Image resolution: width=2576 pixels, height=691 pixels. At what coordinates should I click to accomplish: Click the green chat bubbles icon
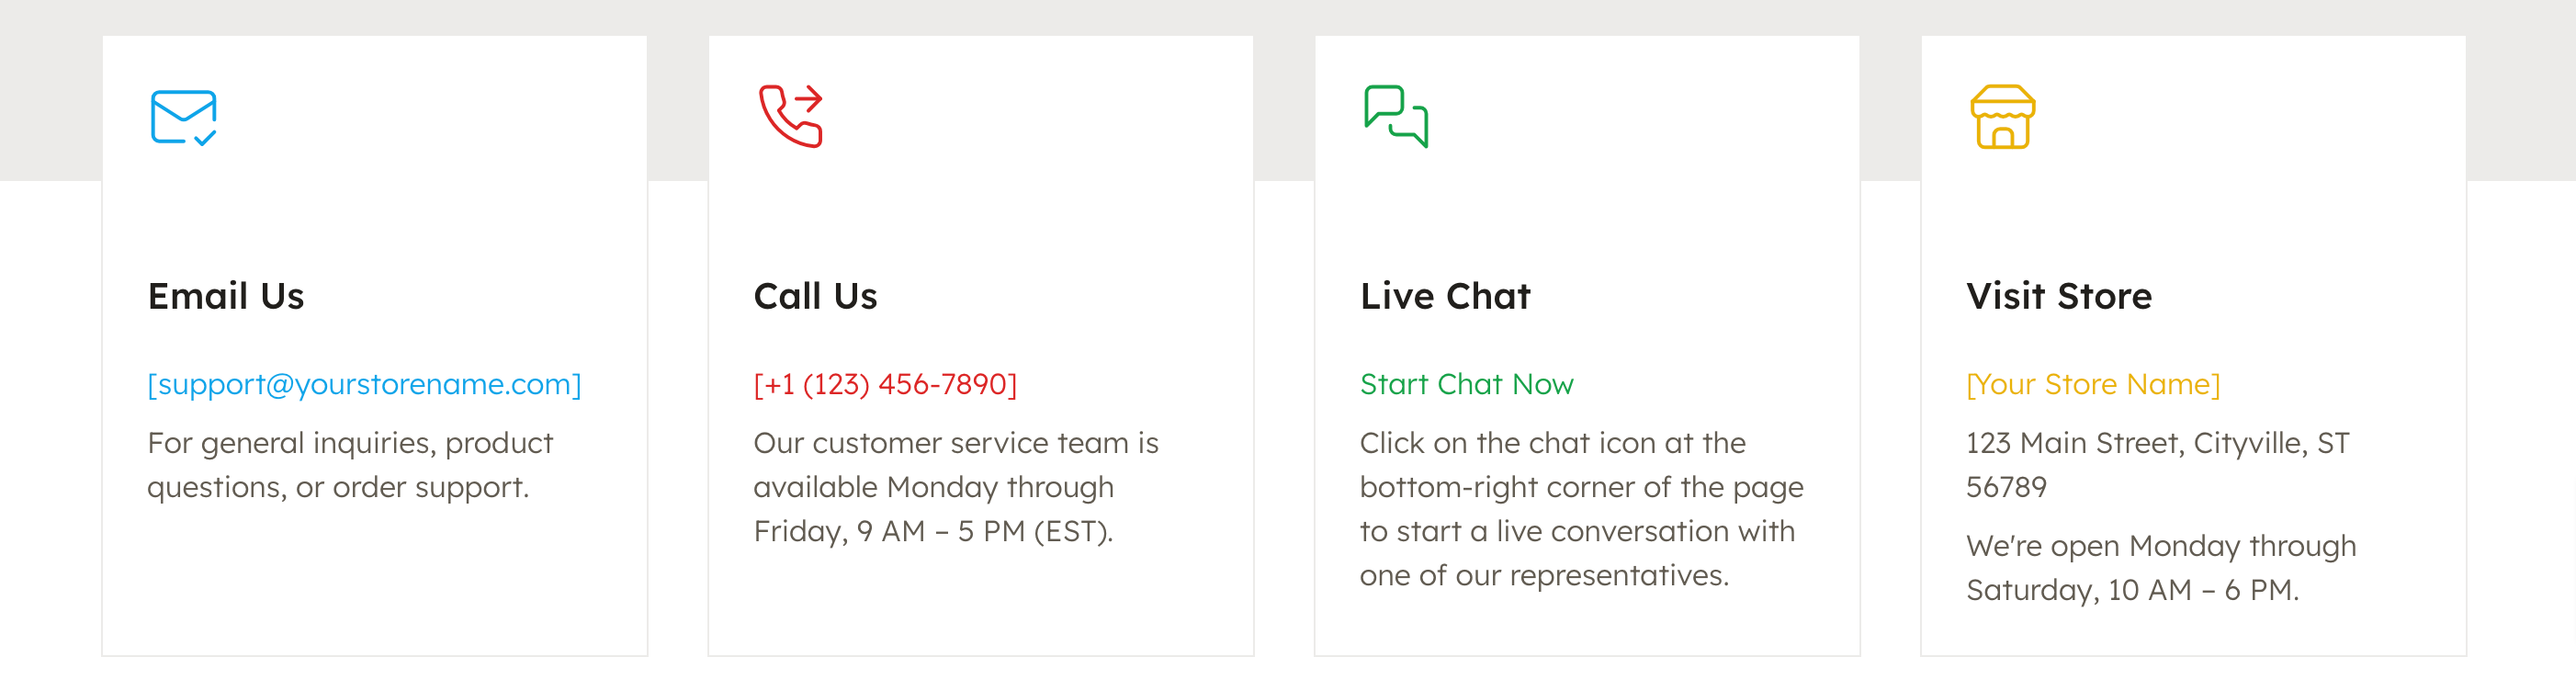tap(1396, 116)
